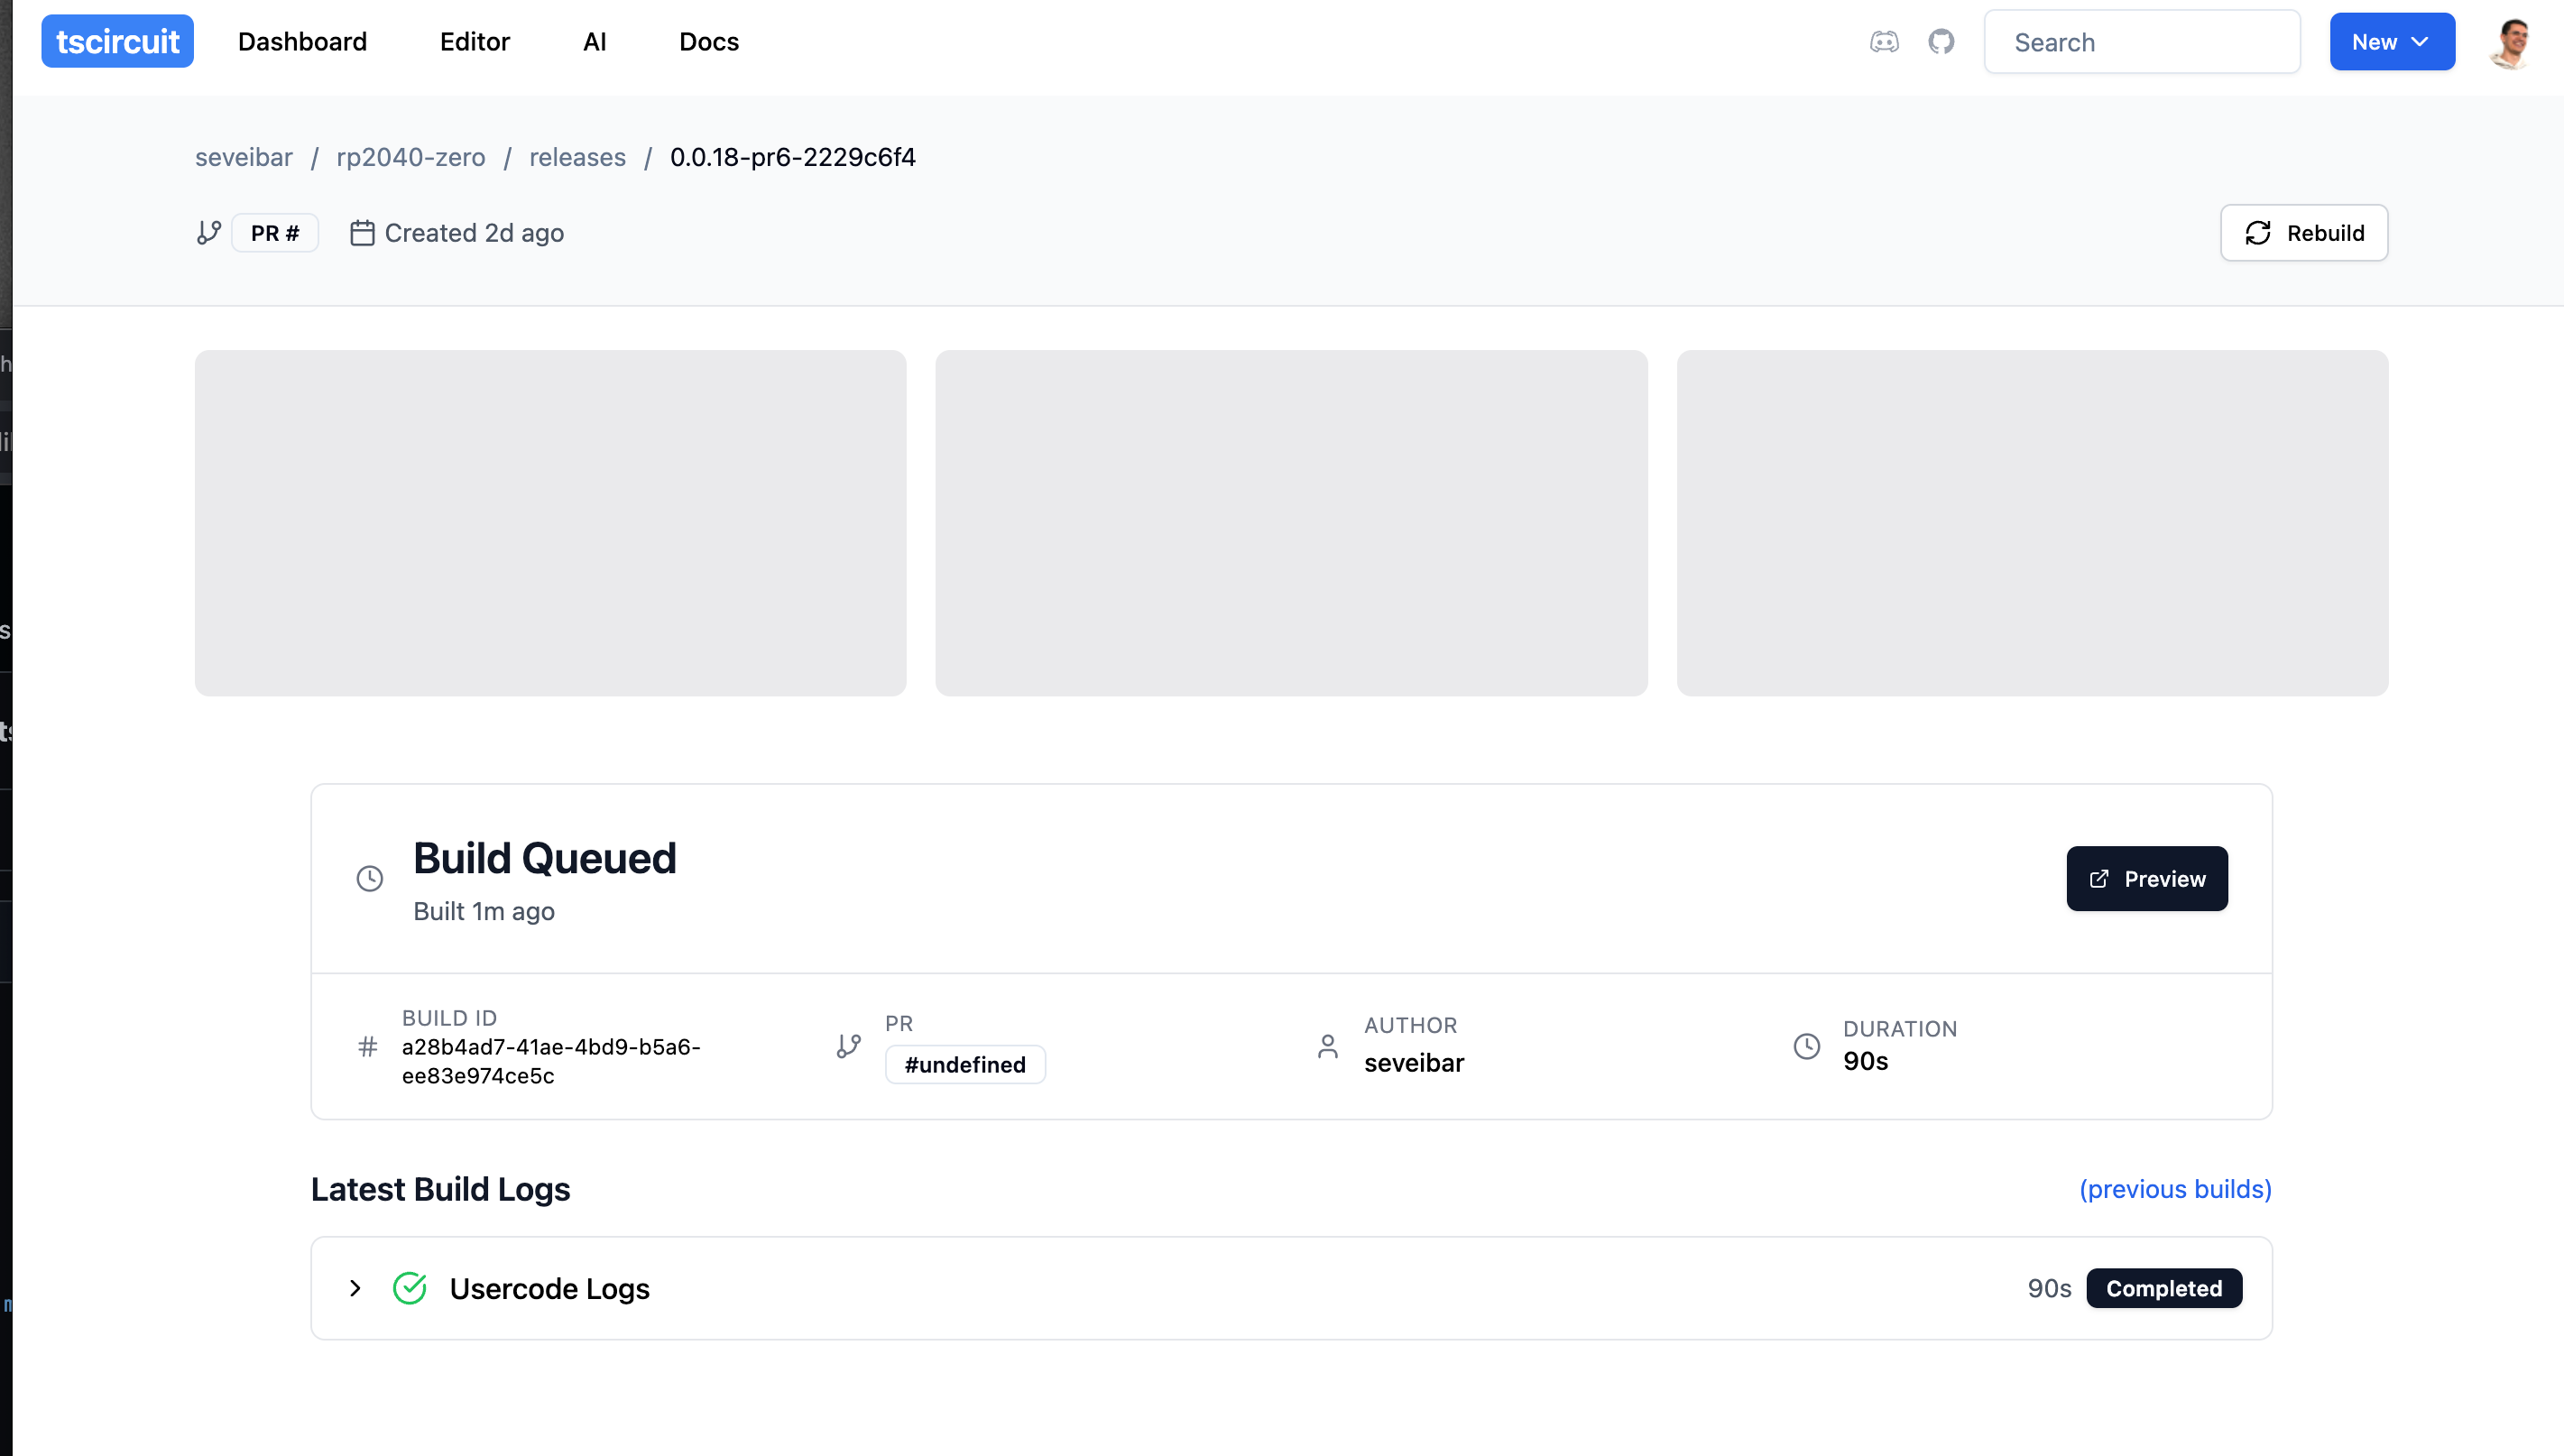Viewport: 2564px width, 1456px height.
Task: Click the tscircuit logo
Action: 117,42
